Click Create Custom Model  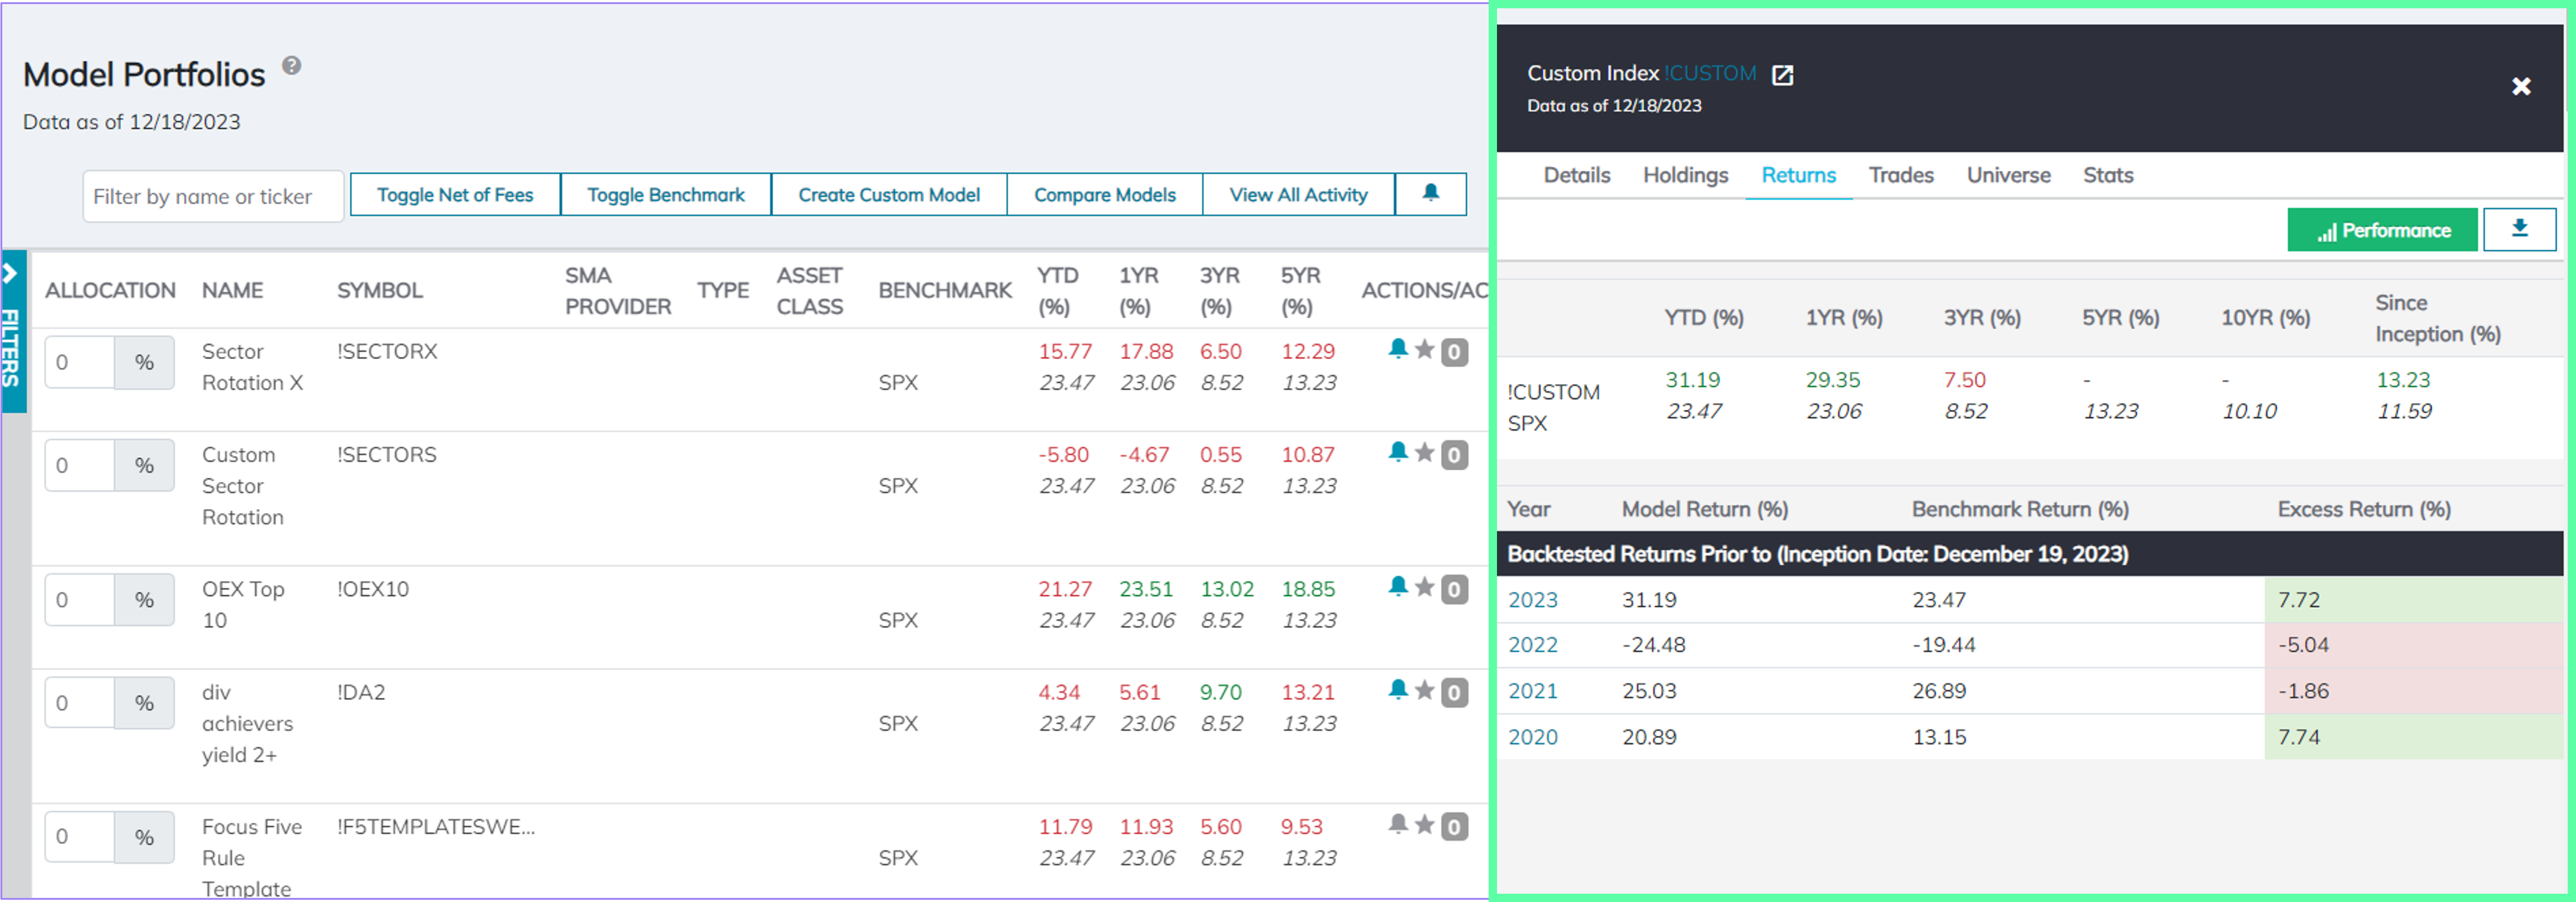tap(888, 194)
